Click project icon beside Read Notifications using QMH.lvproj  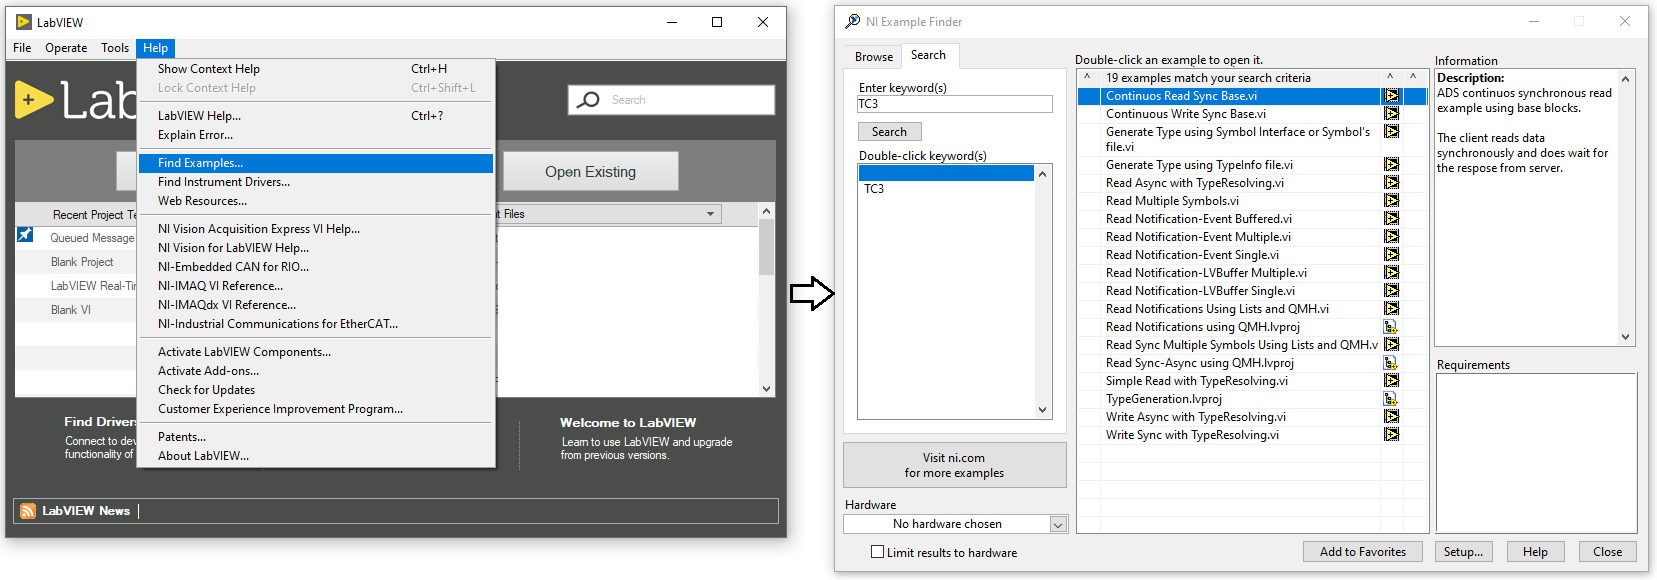pyautogui.click(x=1391, y=327)
